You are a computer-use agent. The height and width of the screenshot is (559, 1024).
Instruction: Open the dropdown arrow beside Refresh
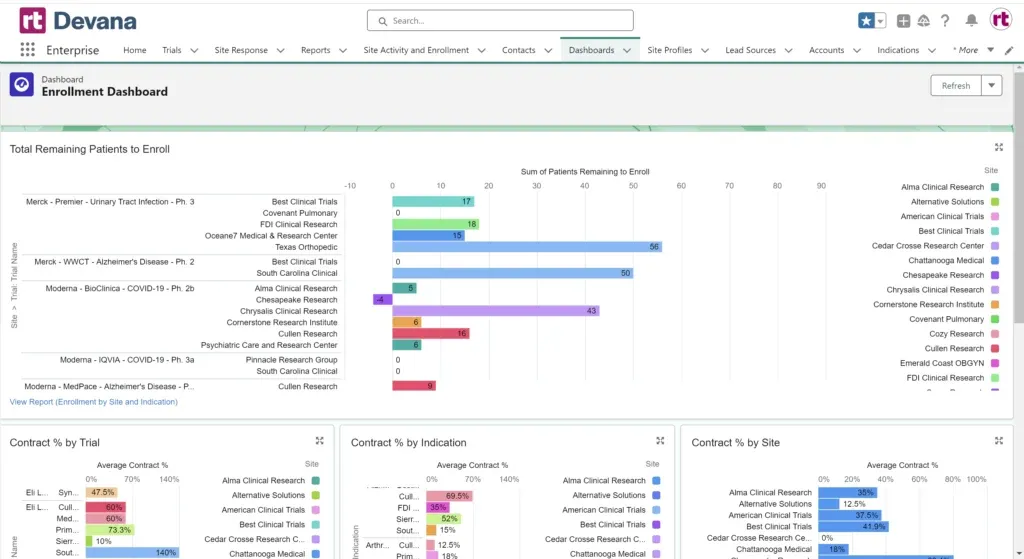pyautogui.click(x=992, y=86)
